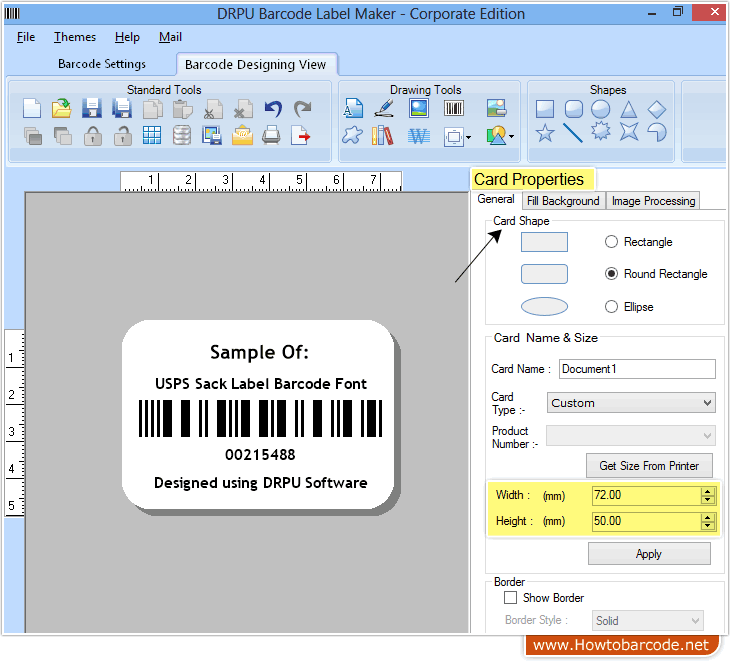Expand the shapes picture tool dropdown arrow
730x662 pixels.
512,136
